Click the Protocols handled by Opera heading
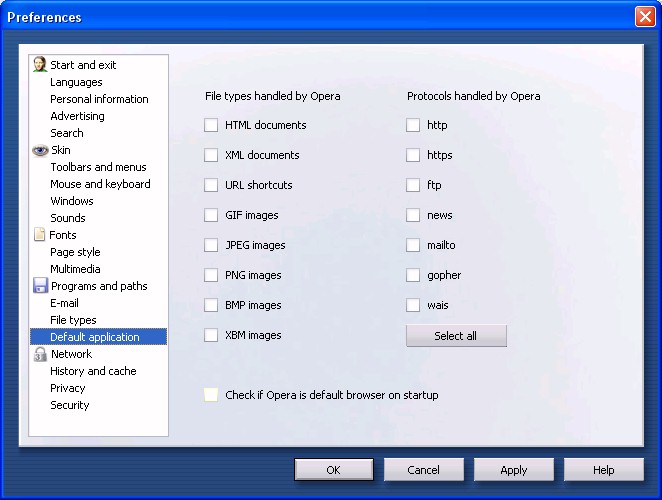 (474, 96)
